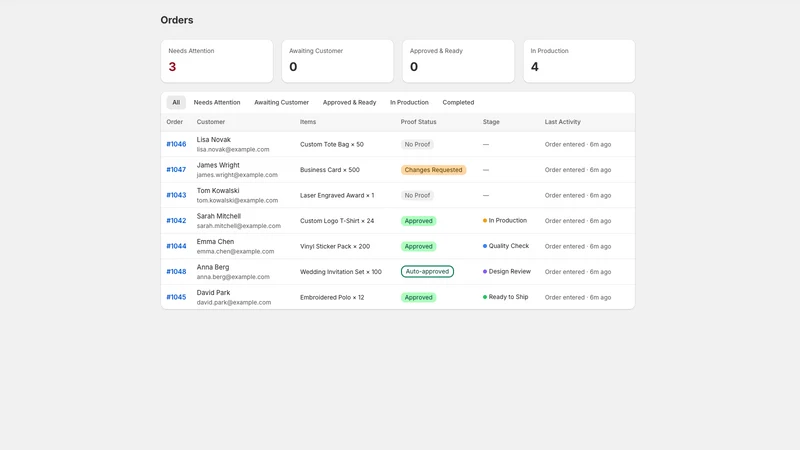The image size is (800, 450).
Task: Click the No Proof badge for Tom Kowalski
Action: coord(417,195)
